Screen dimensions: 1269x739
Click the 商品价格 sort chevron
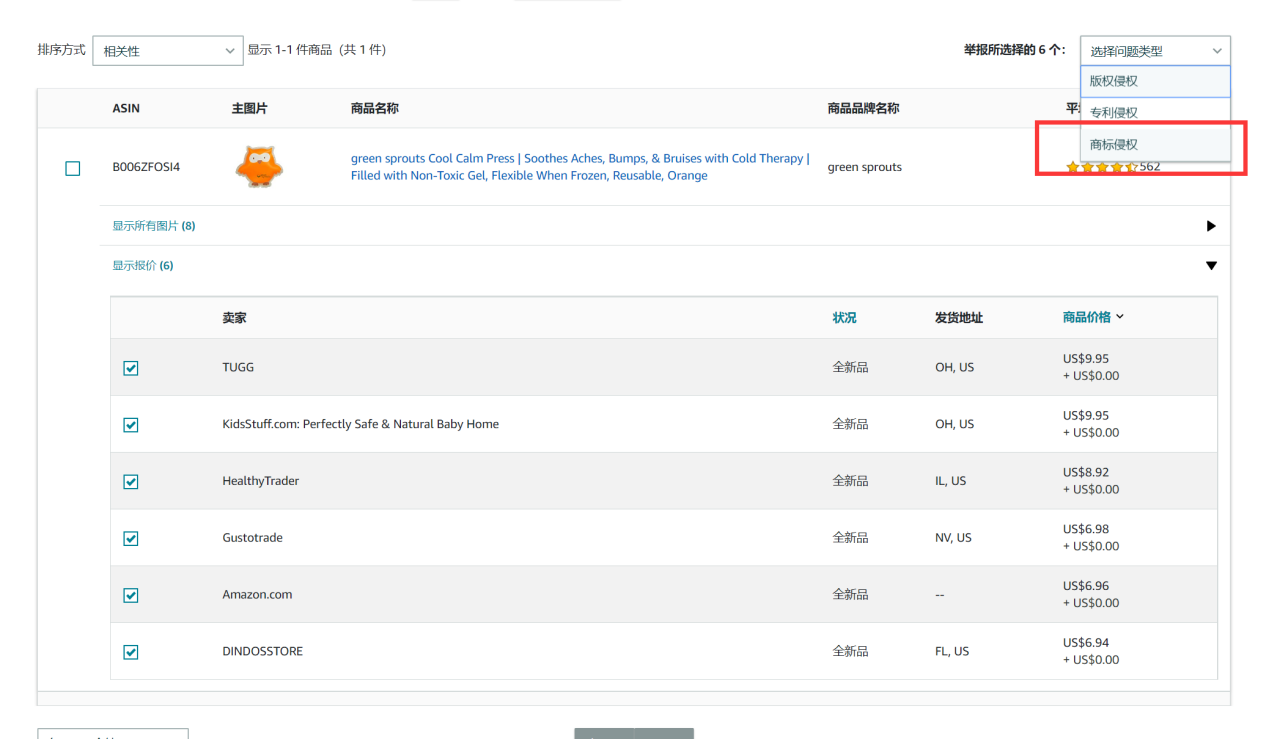(1120, 317)
